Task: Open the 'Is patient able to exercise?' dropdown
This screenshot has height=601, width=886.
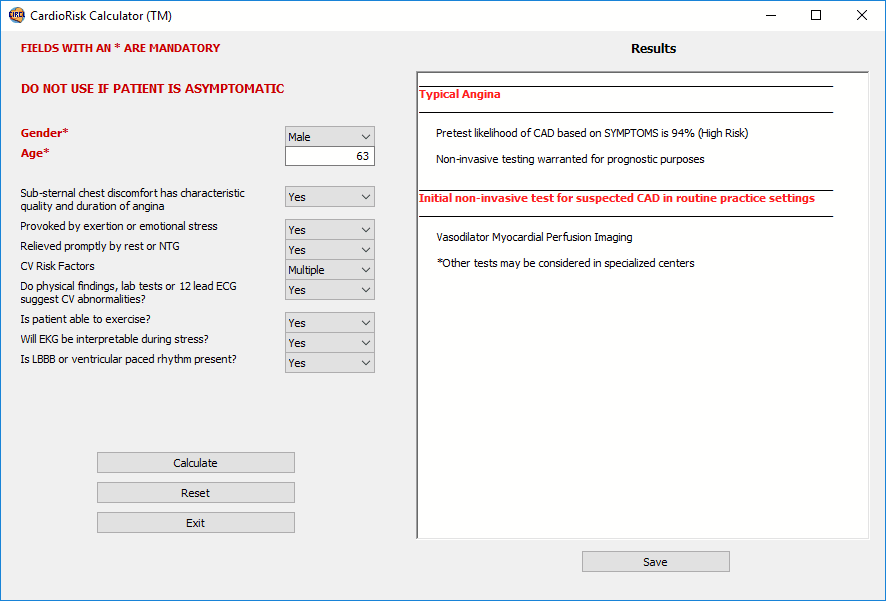Action: point(330,323)
